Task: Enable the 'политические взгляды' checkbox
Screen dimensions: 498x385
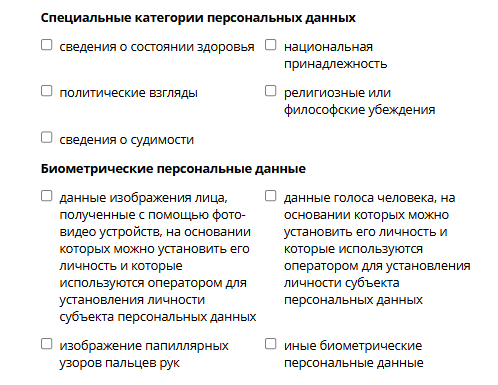Action: (x=47, y=91)
